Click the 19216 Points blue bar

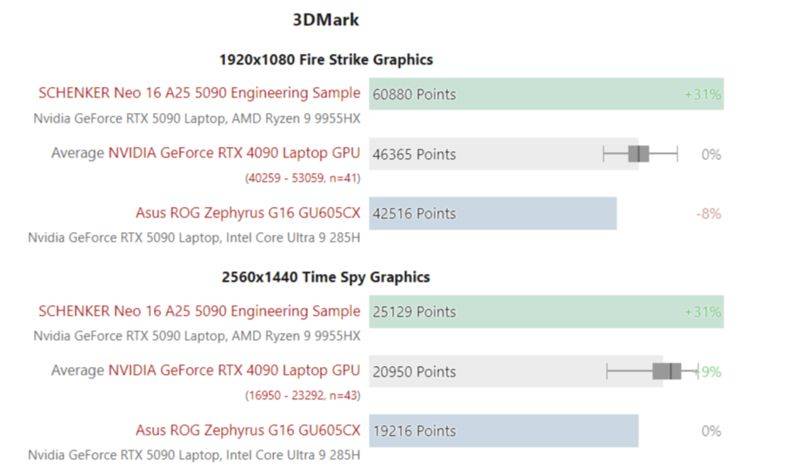[x=503, y=431]
